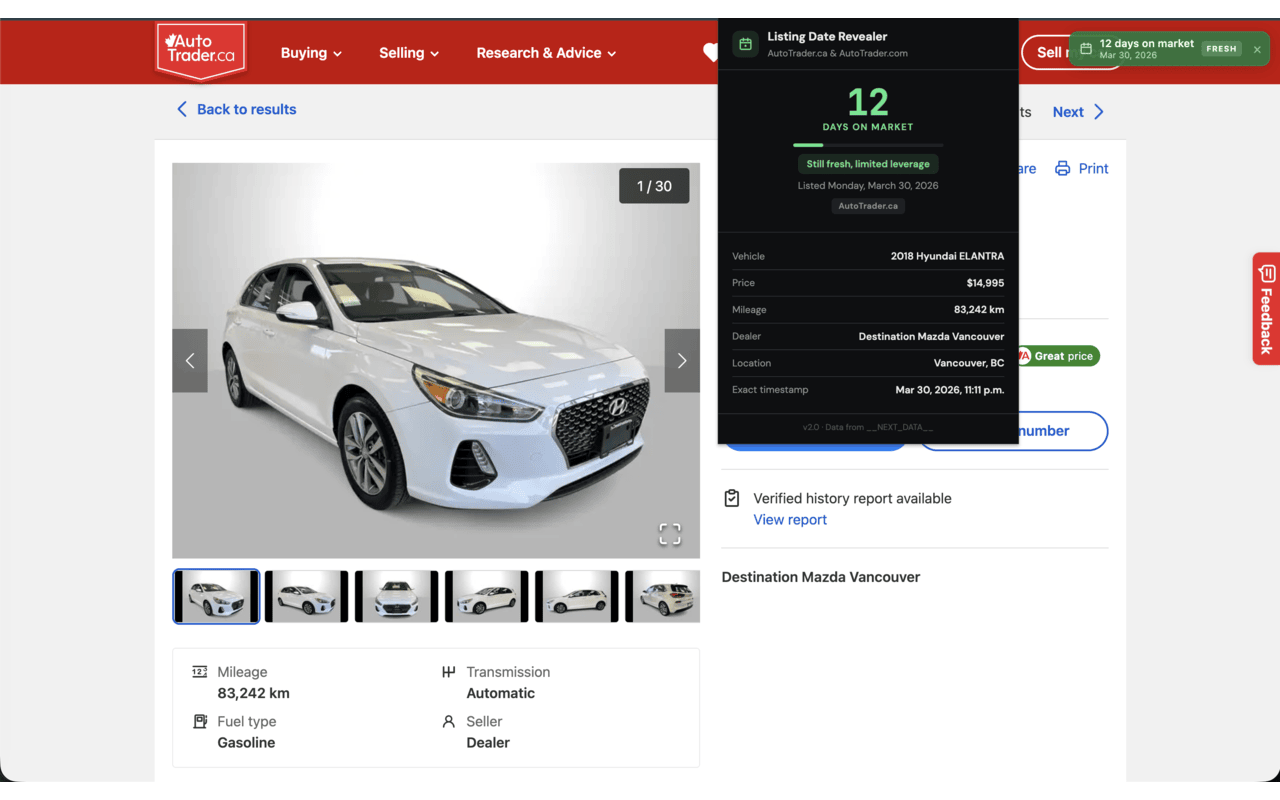Click the transmission gear icon
This screenshot has height=800, width=1280.
pyautogui.click(x=449, y=672)
